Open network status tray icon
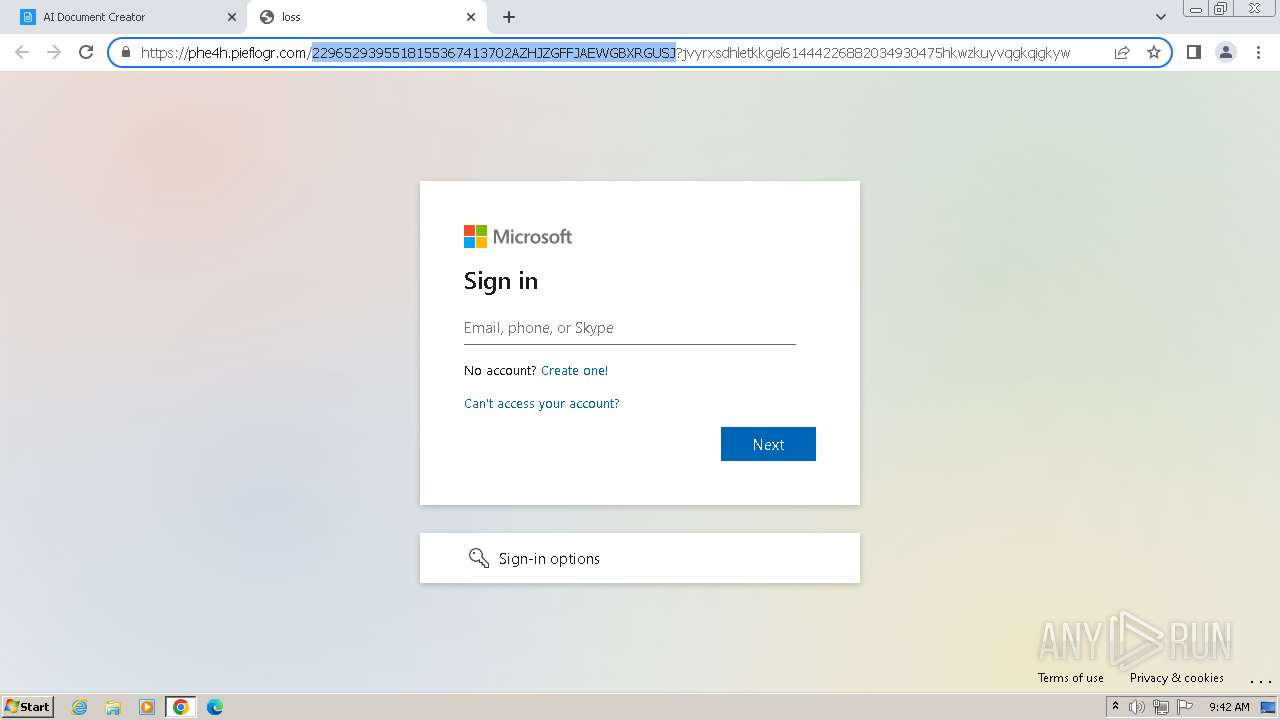 (1161, 707)
